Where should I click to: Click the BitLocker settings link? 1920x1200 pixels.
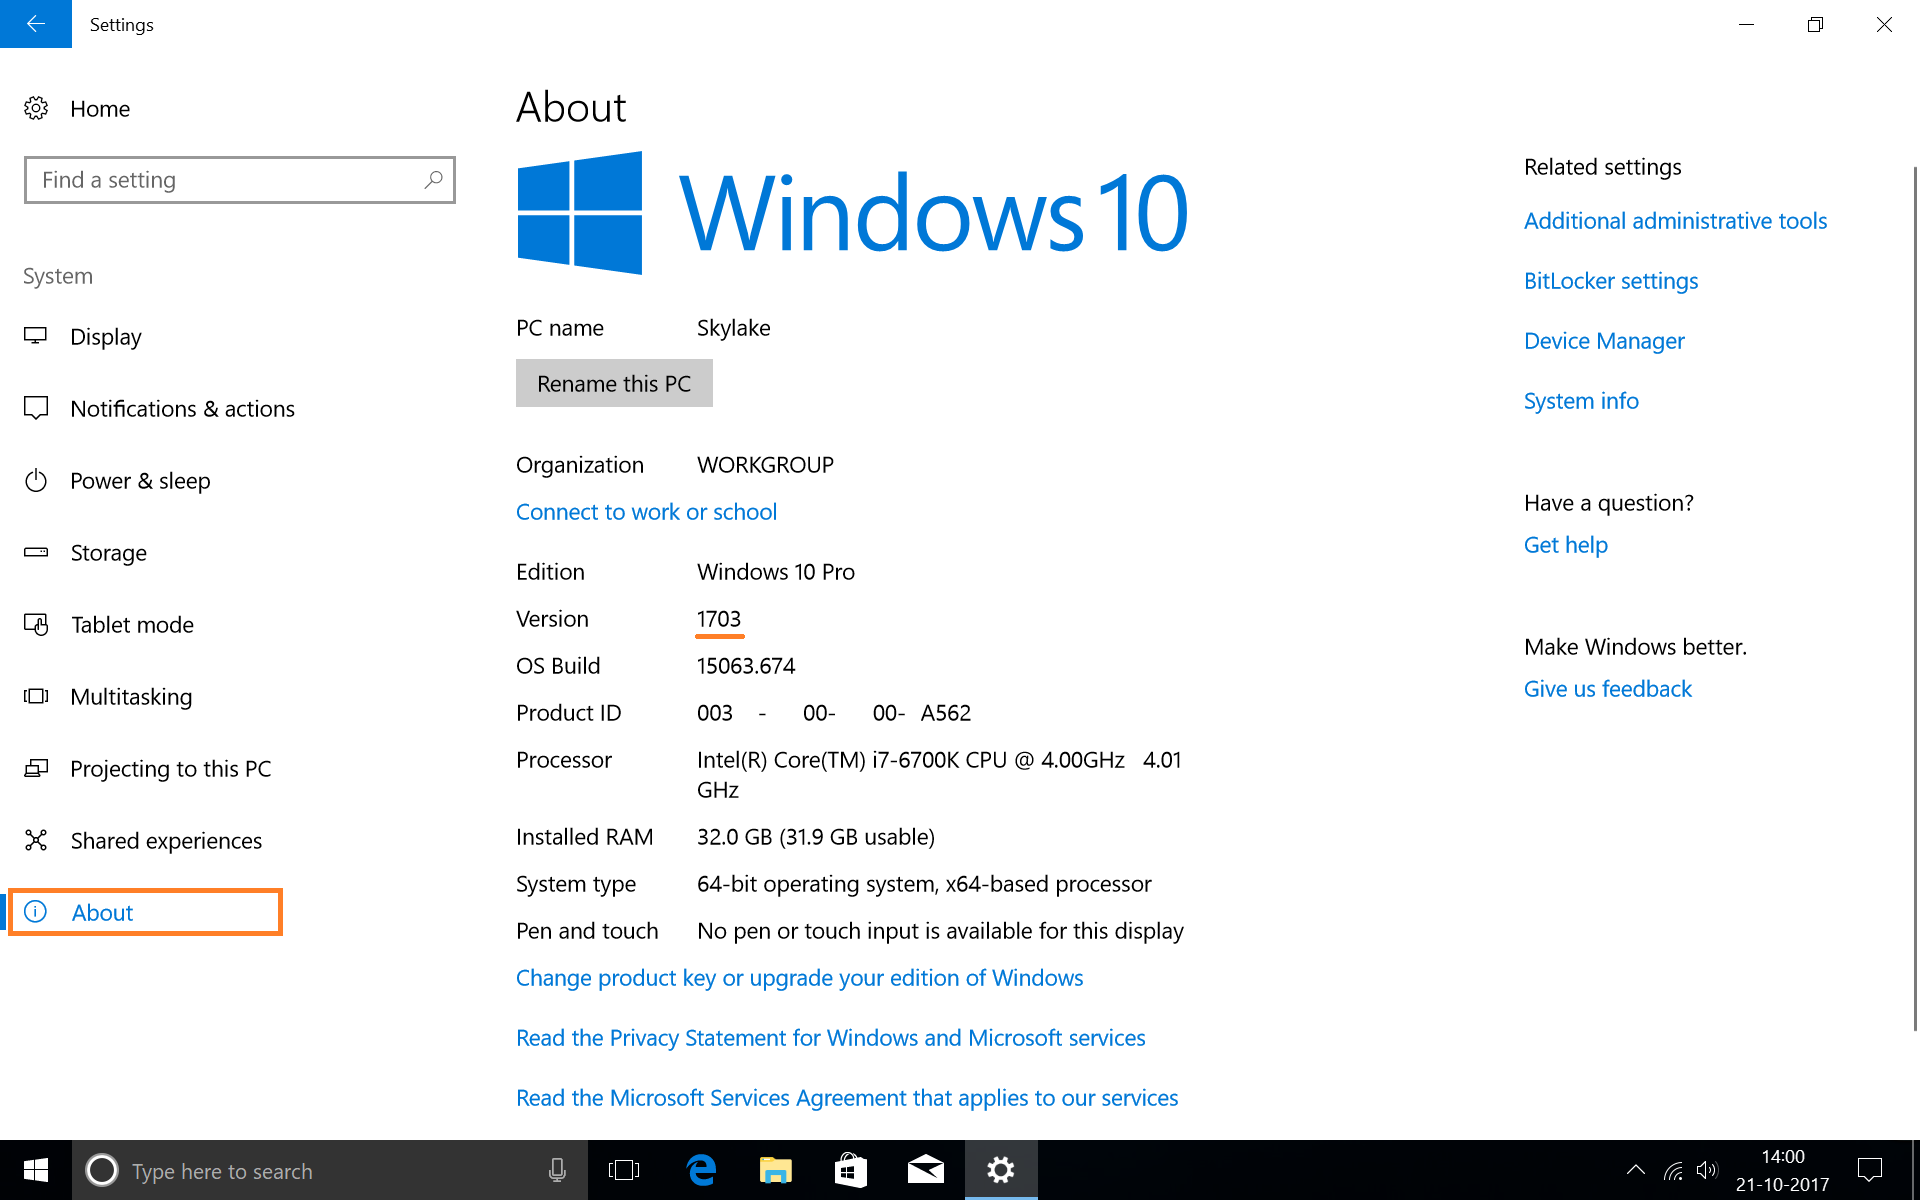point(1610,281)
